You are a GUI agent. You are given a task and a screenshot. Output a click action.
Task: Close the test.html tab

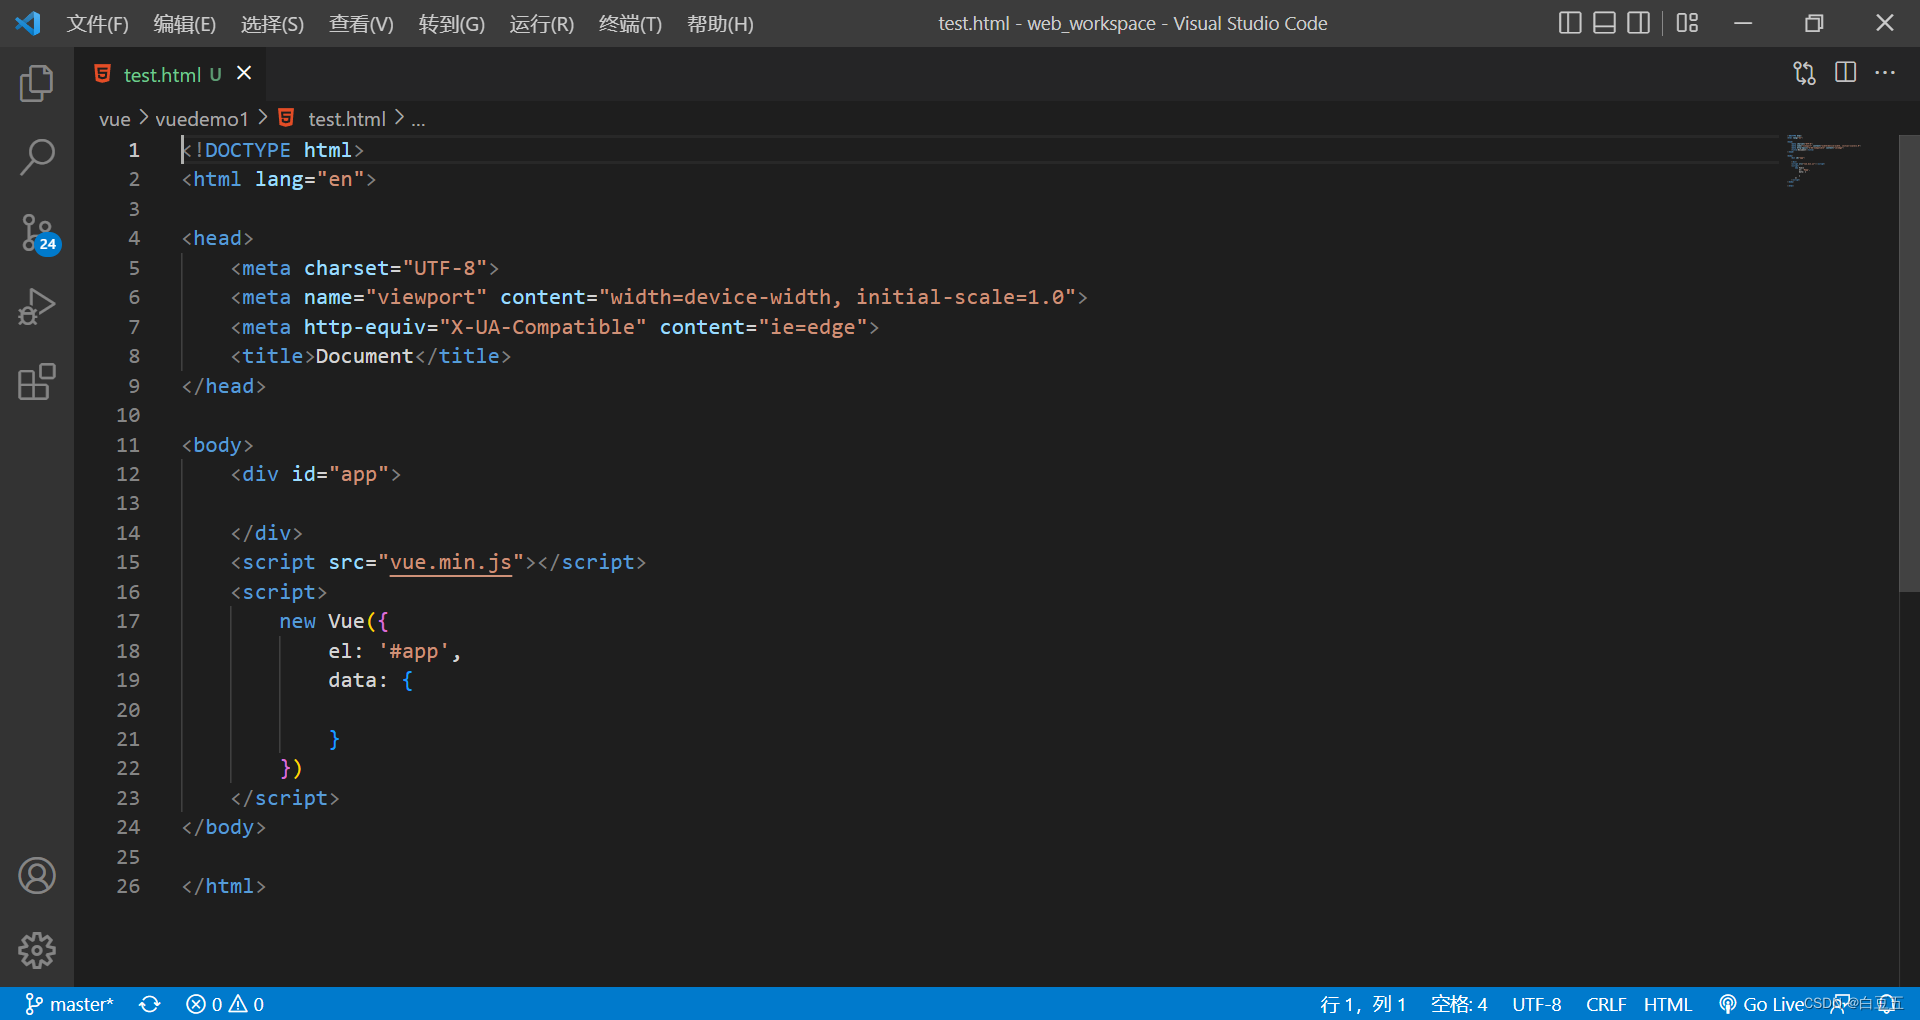coord(244,73)
